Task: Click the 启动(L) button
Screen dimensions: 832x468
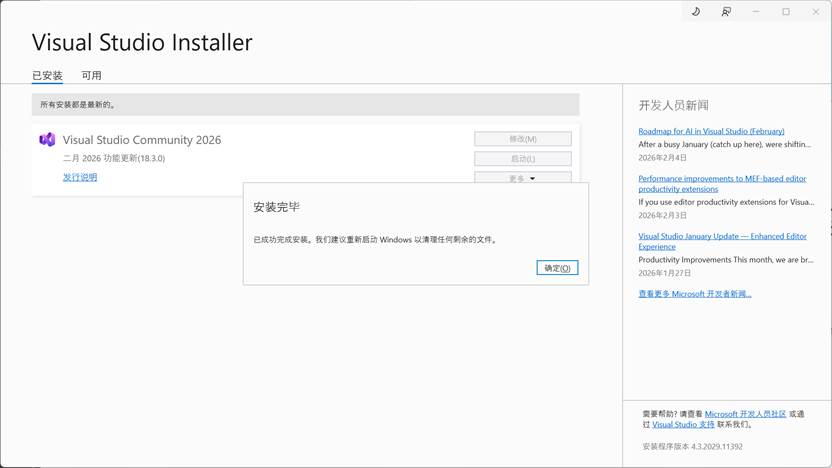Action: pyautogui.click(x=523, y=159)
